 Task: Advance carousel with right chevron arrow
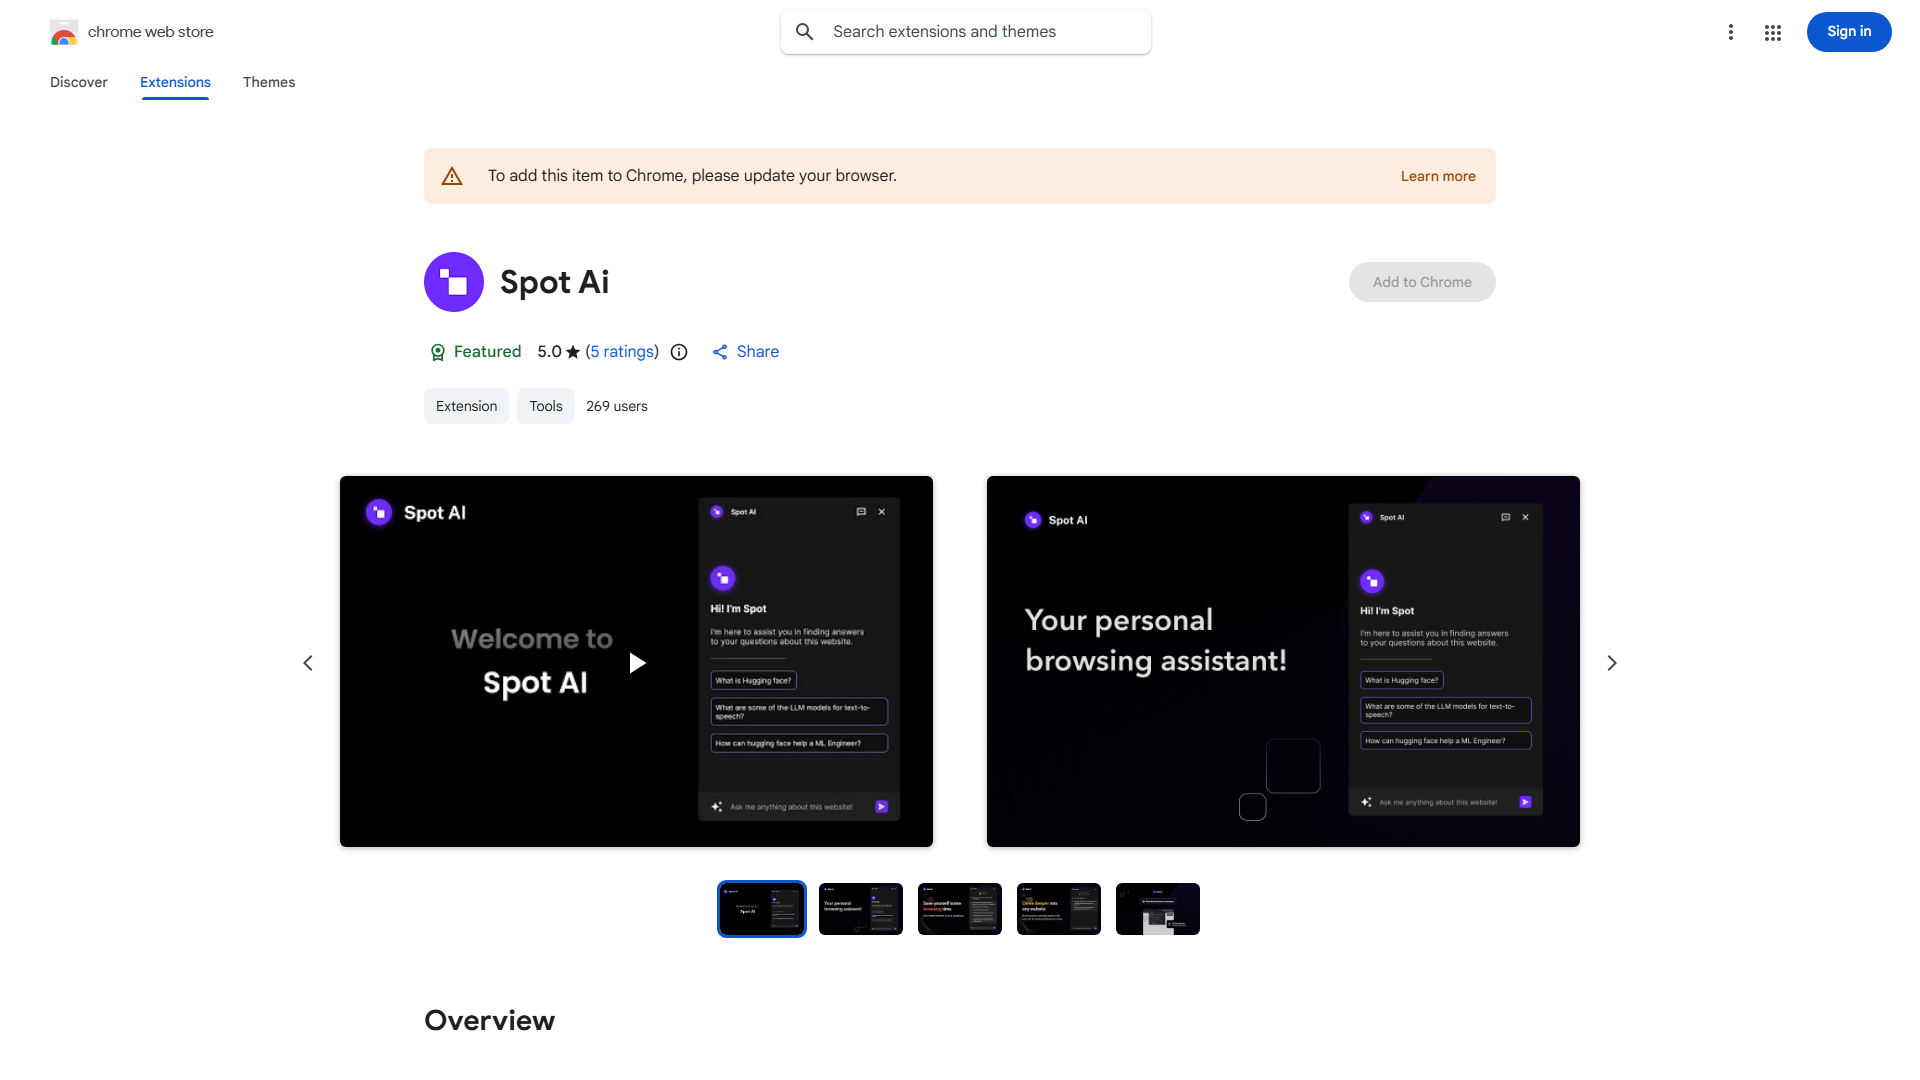click(x=1612, y=662)
